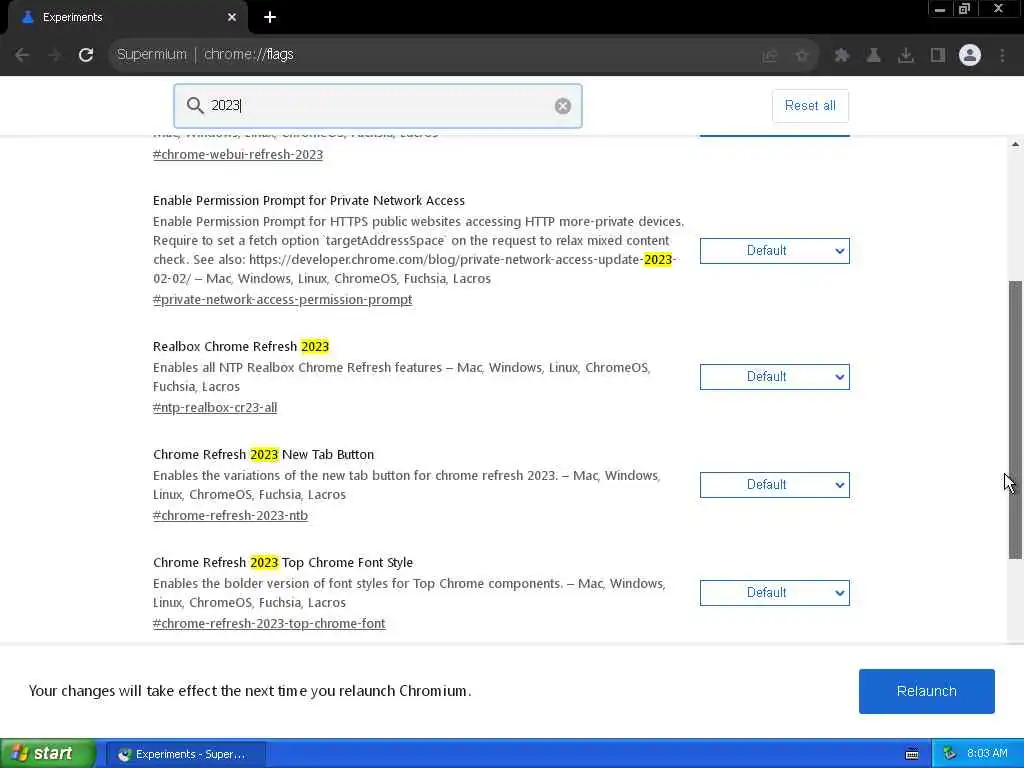1024x768 pixels.
Task: Click the forward navigation arrow
Action: coord(55,55)
